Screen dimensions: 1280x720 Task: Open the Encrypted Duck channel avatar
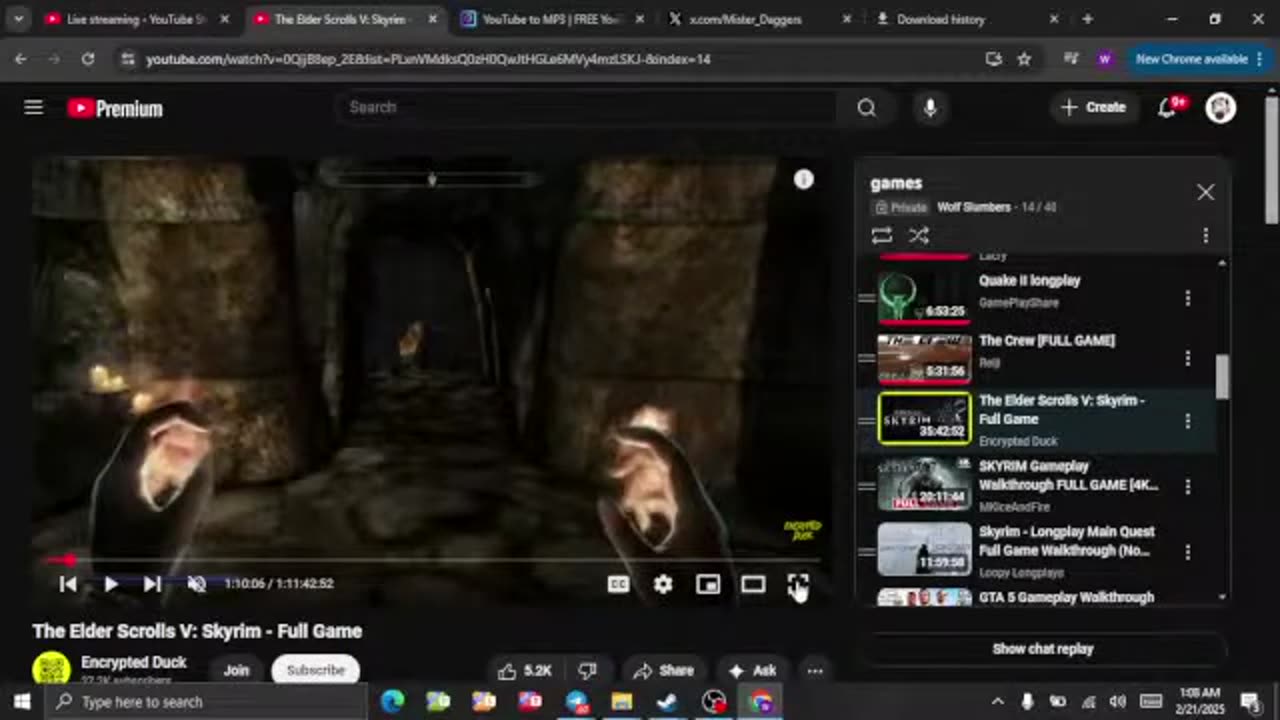(x=51, y=669)
